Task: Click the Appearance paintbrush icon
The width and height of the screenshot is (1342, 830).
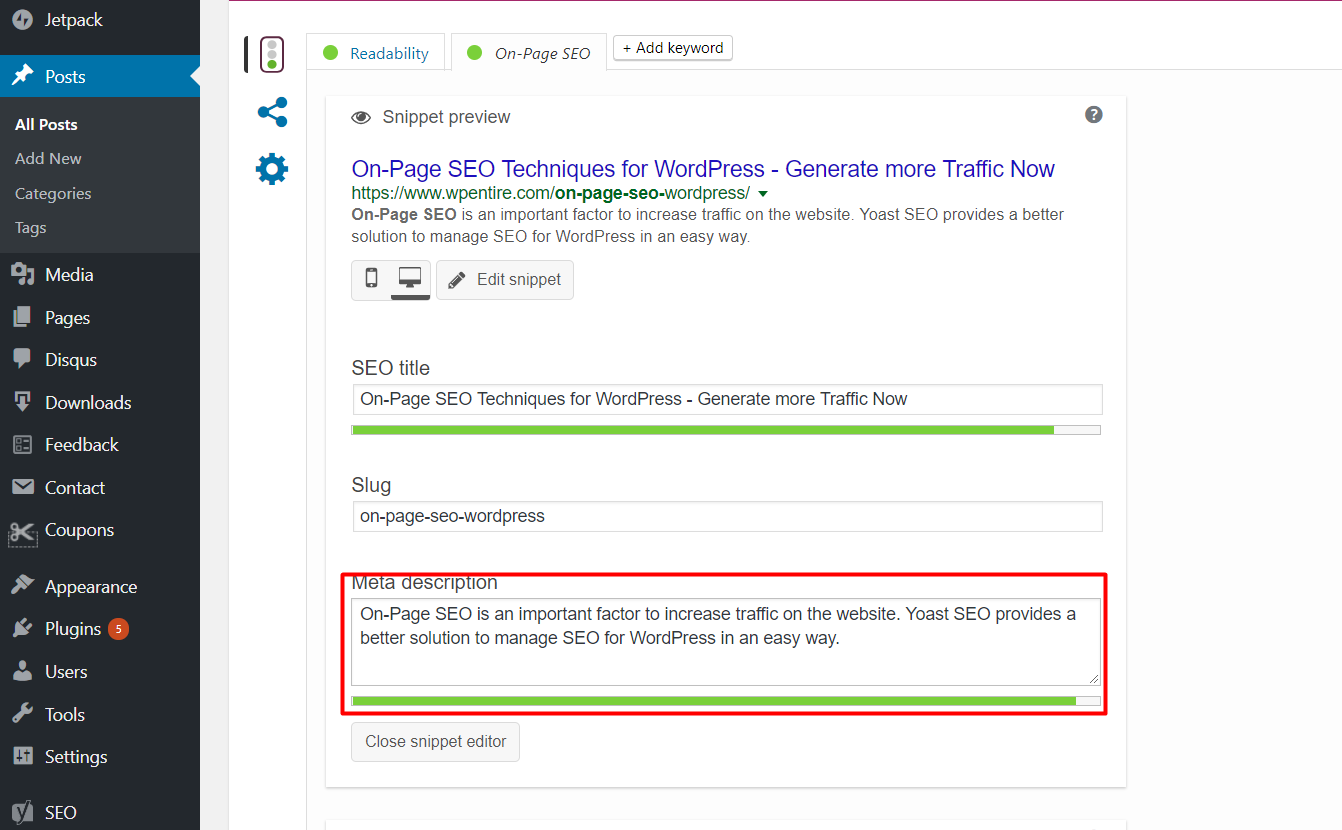Action: [22, 586]
